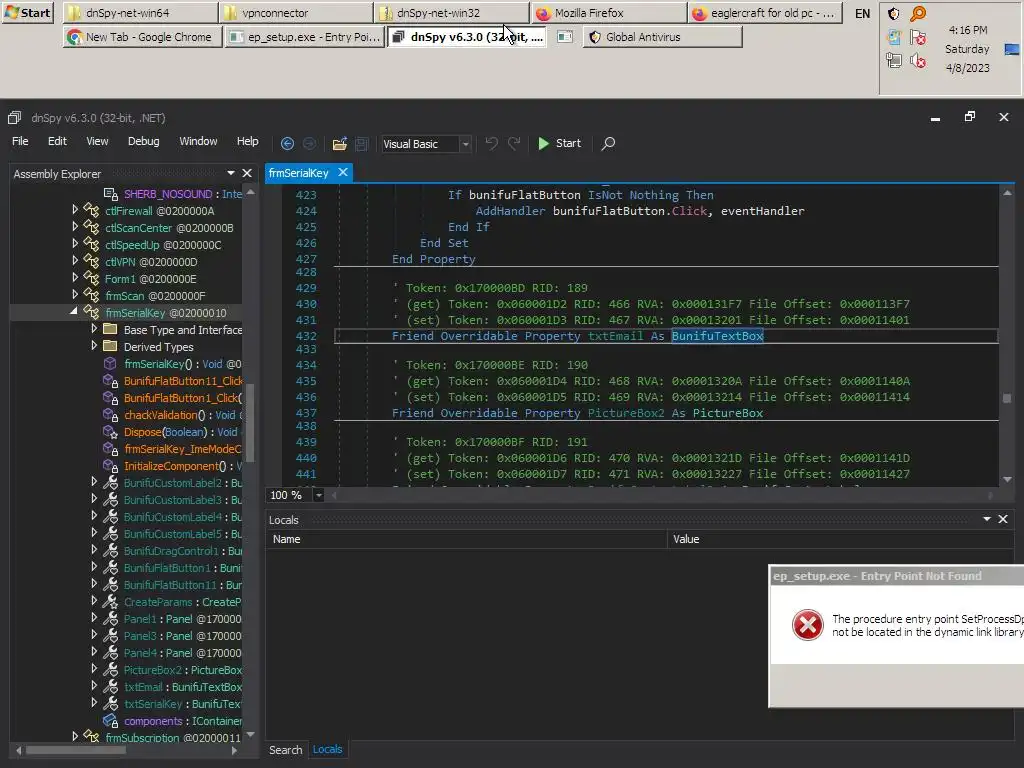This screenshot has width=1024, height=768.
Task: Open the Edit menu
Action: coord(57,141)
